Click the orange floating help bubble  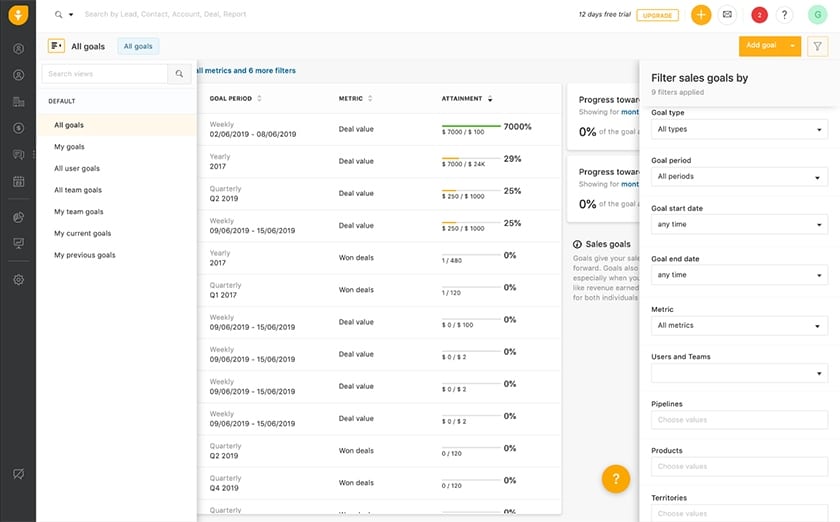click(x=616, y=479)
